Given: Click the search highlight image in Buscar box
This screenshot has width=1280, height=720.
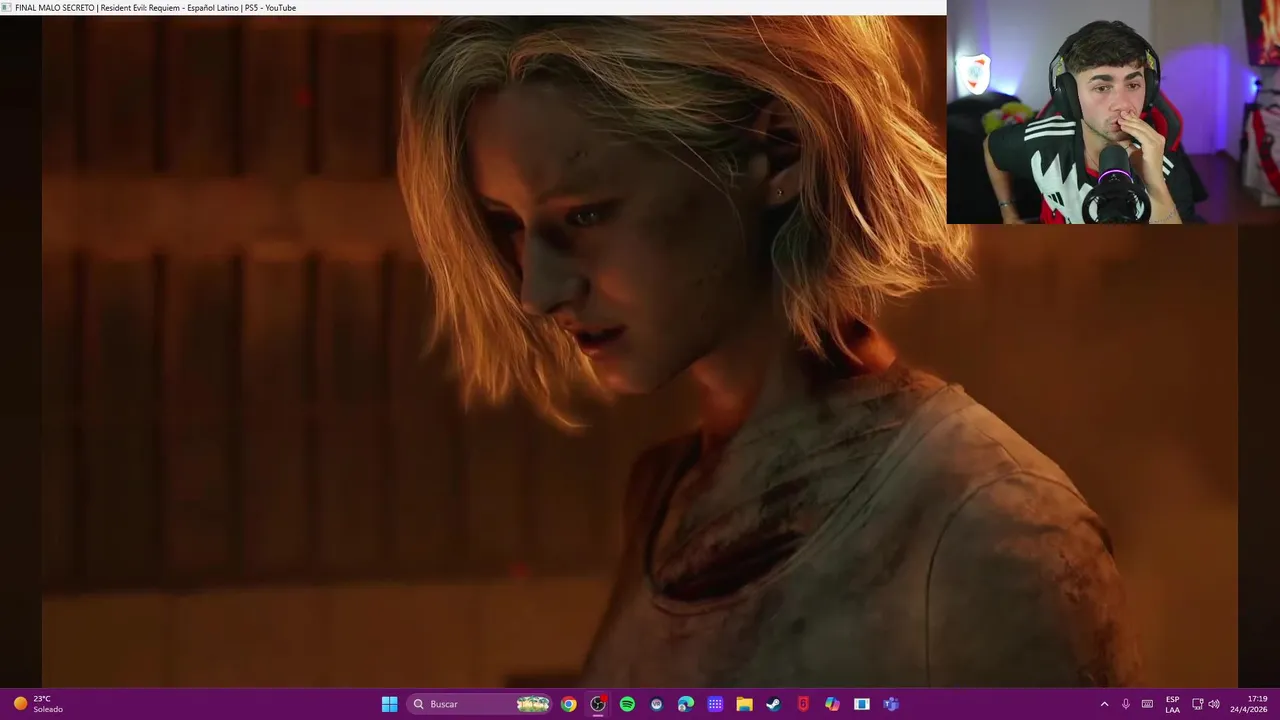Looking at the screenshot, I should [x=533, y=704].
